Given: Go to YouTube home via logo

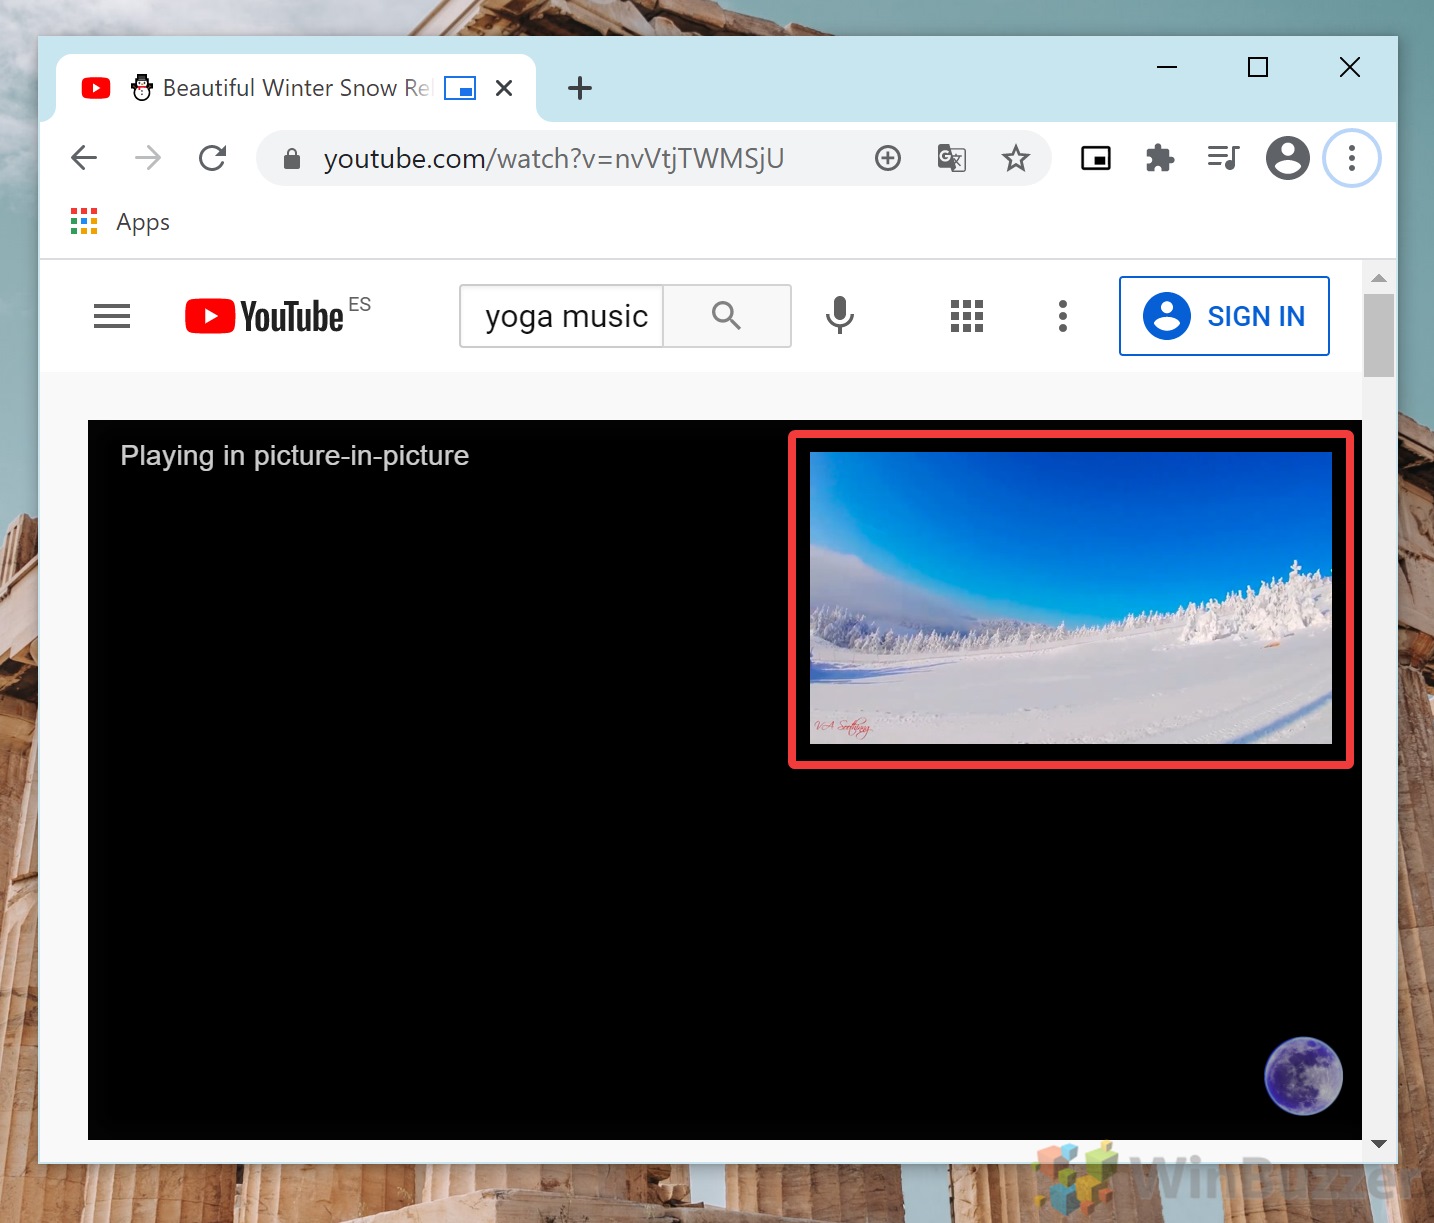Looking at the screenshot, I should coord(264,316).
